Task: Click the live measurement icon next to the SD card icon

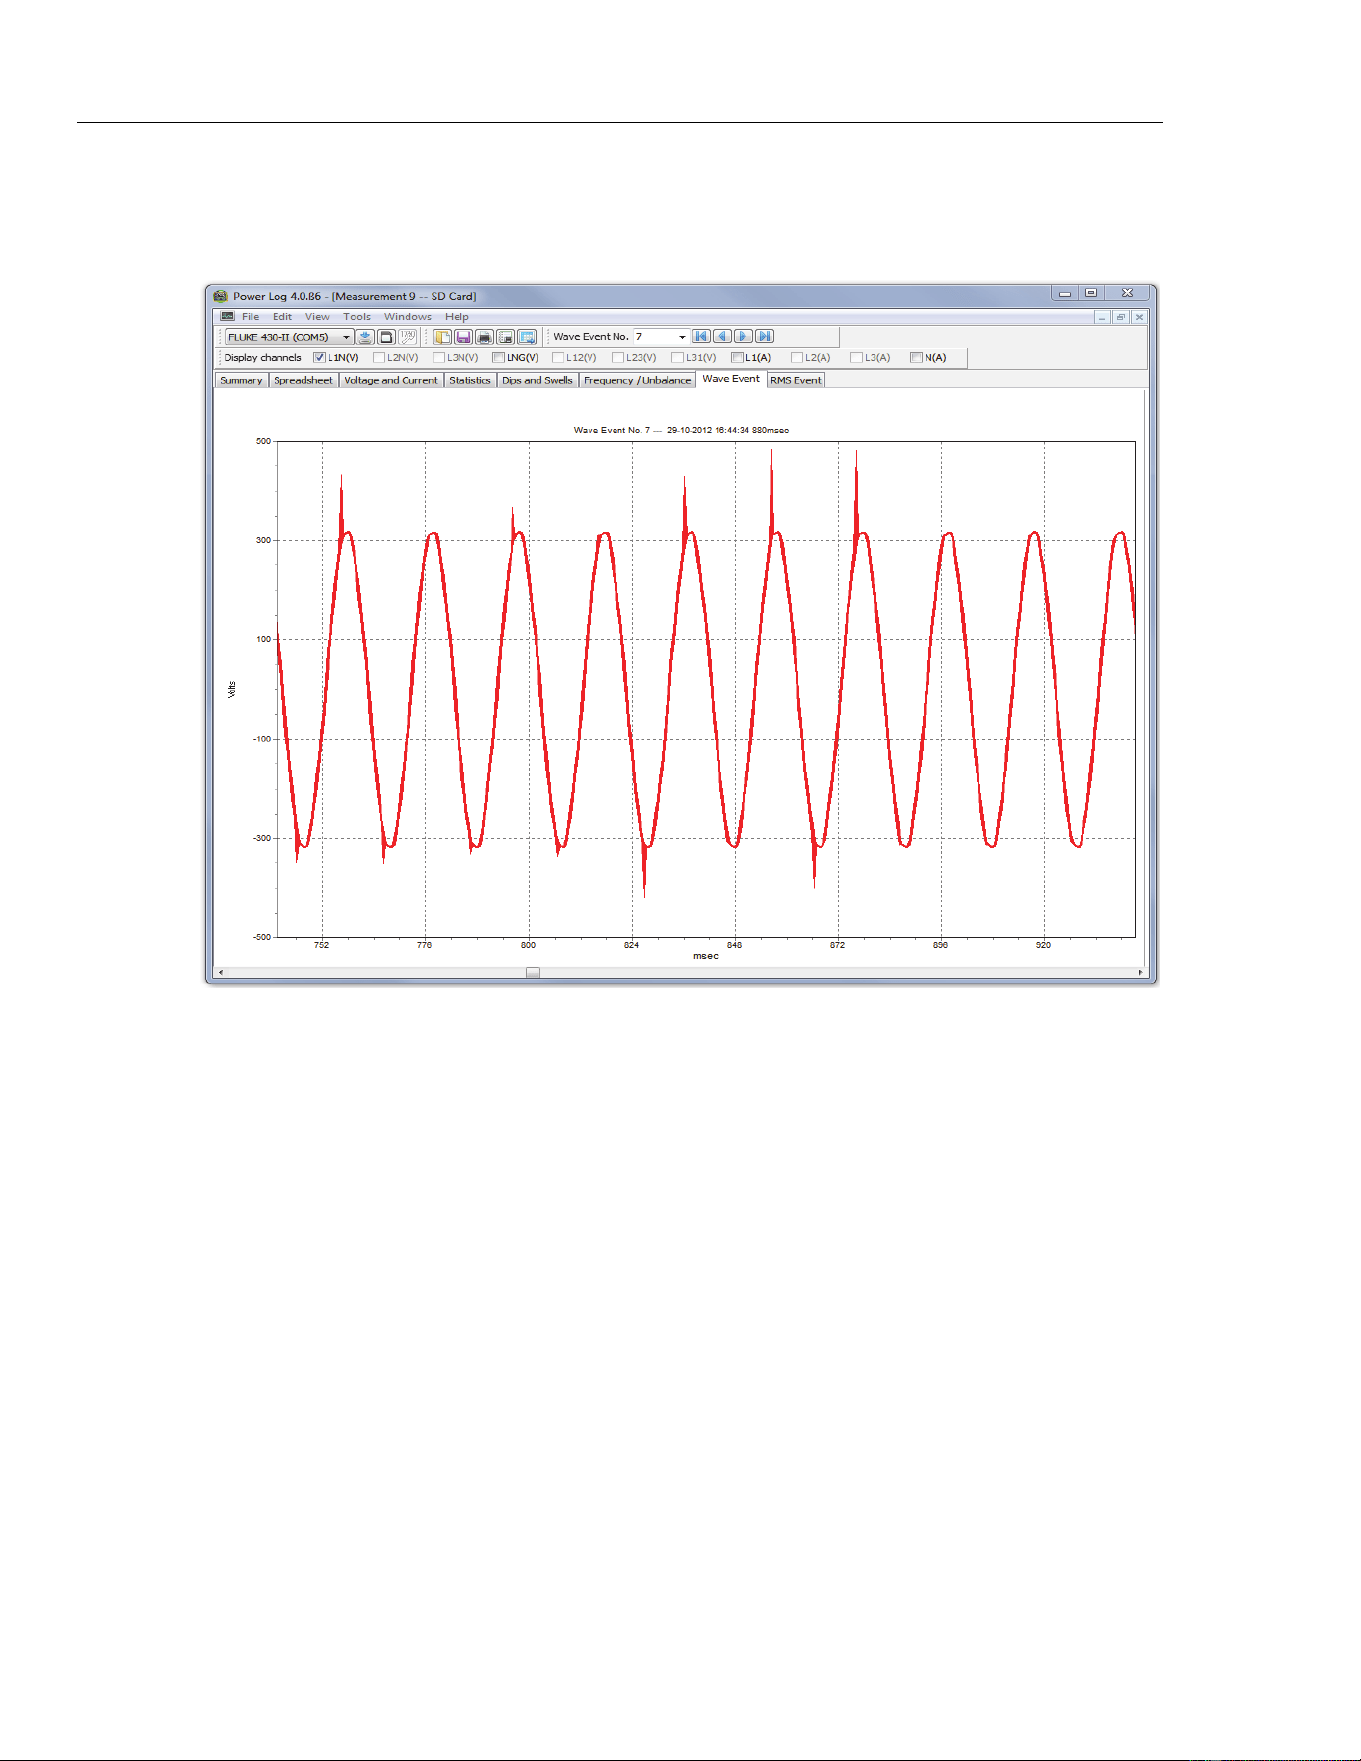Action: click(407, 337)
